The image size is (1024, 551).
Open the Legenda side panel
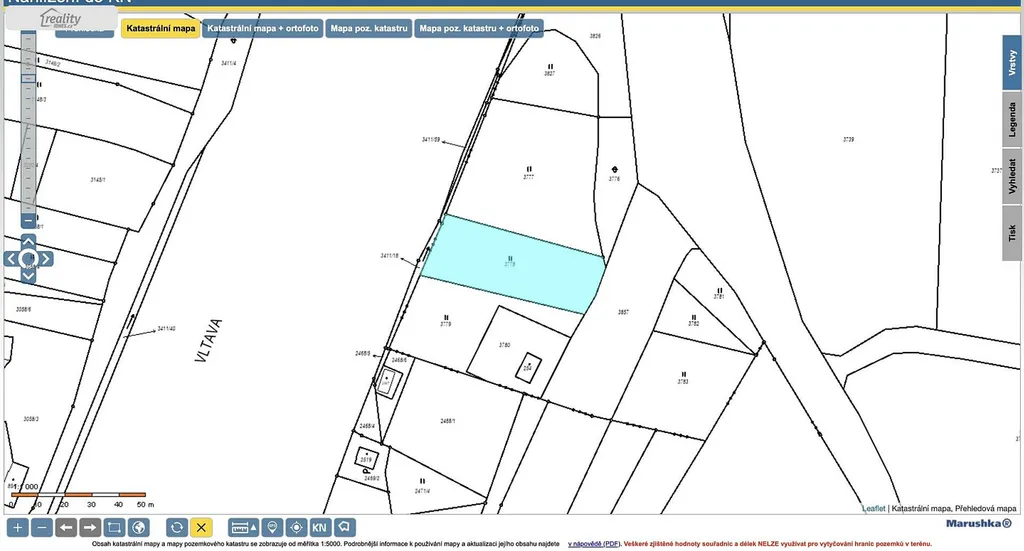[x=1012, y=120]
